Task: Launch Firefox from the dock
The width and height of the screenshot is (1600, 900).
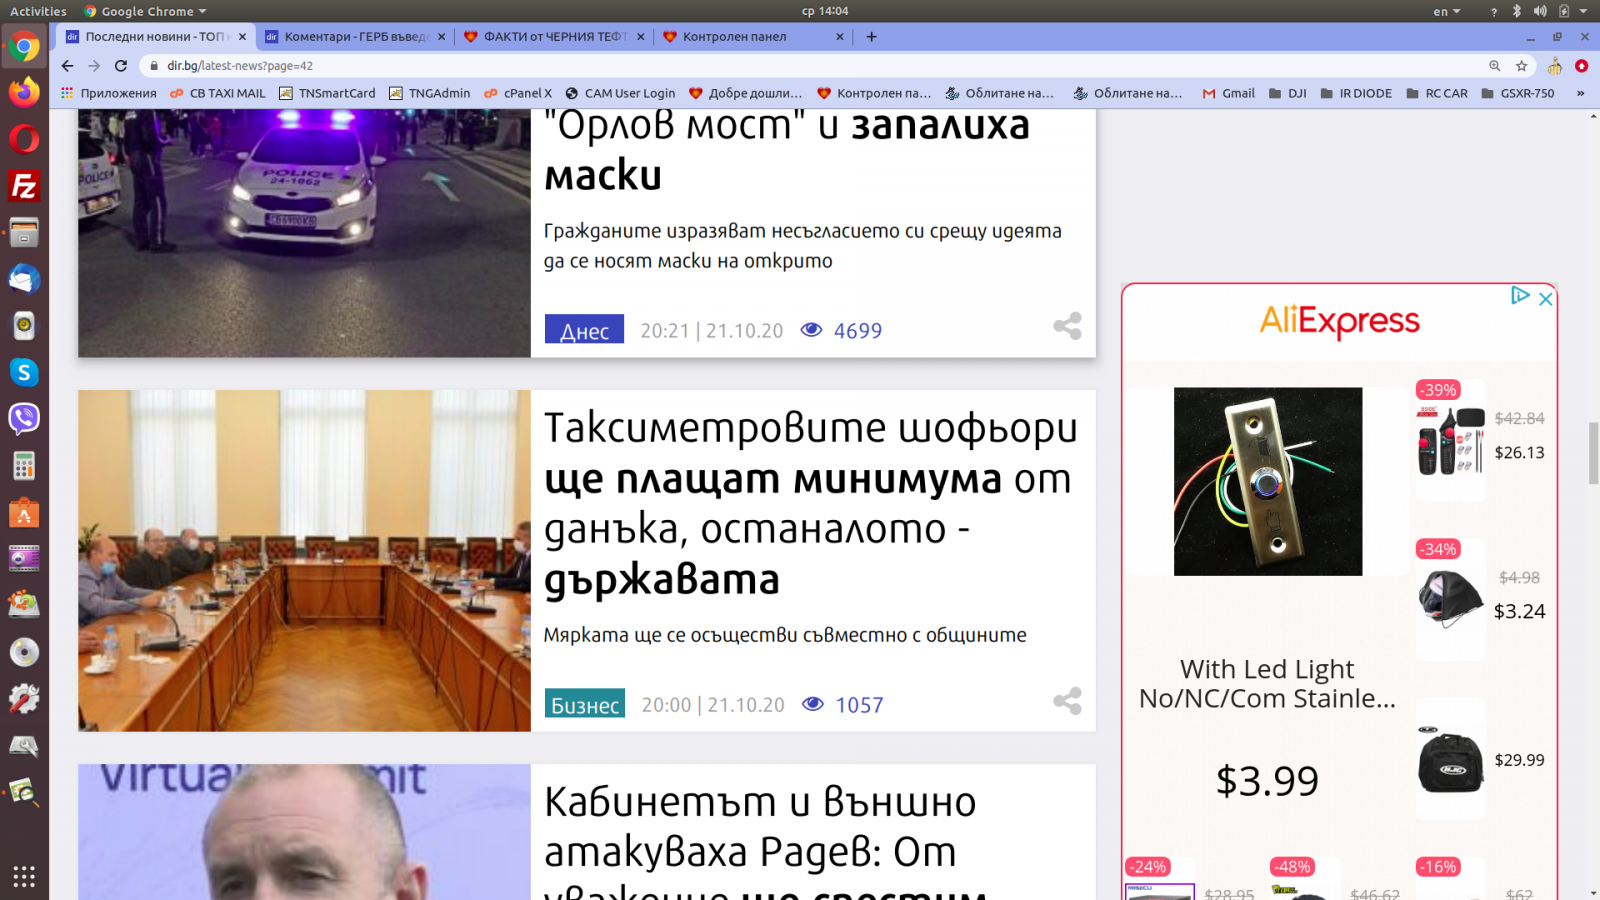Action: [24, 92]
